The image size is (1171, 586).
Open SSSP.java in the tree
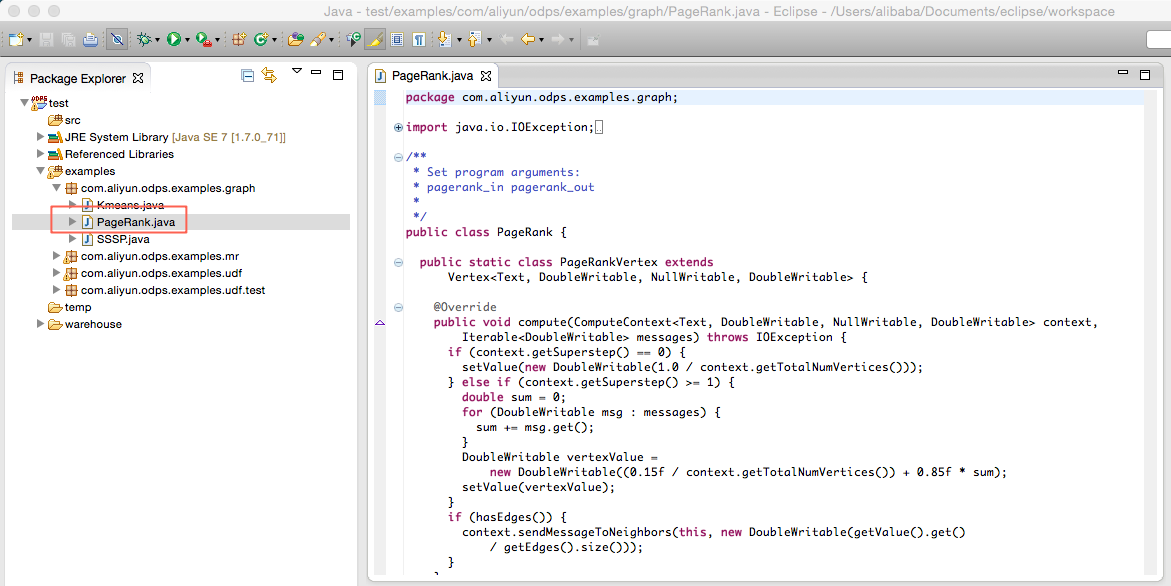(x=123, y=239)
